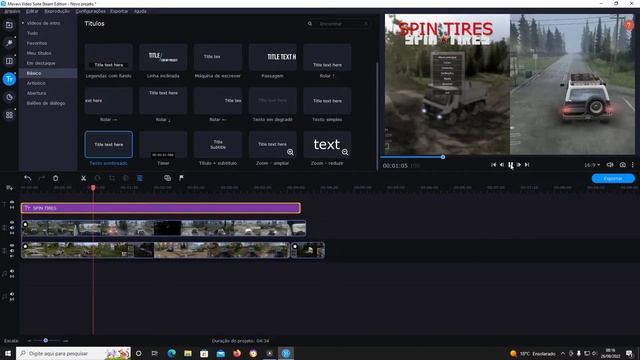Open the 16:9 aspect ratio dropdown
The image size is (640, 360).
(592, 165)
